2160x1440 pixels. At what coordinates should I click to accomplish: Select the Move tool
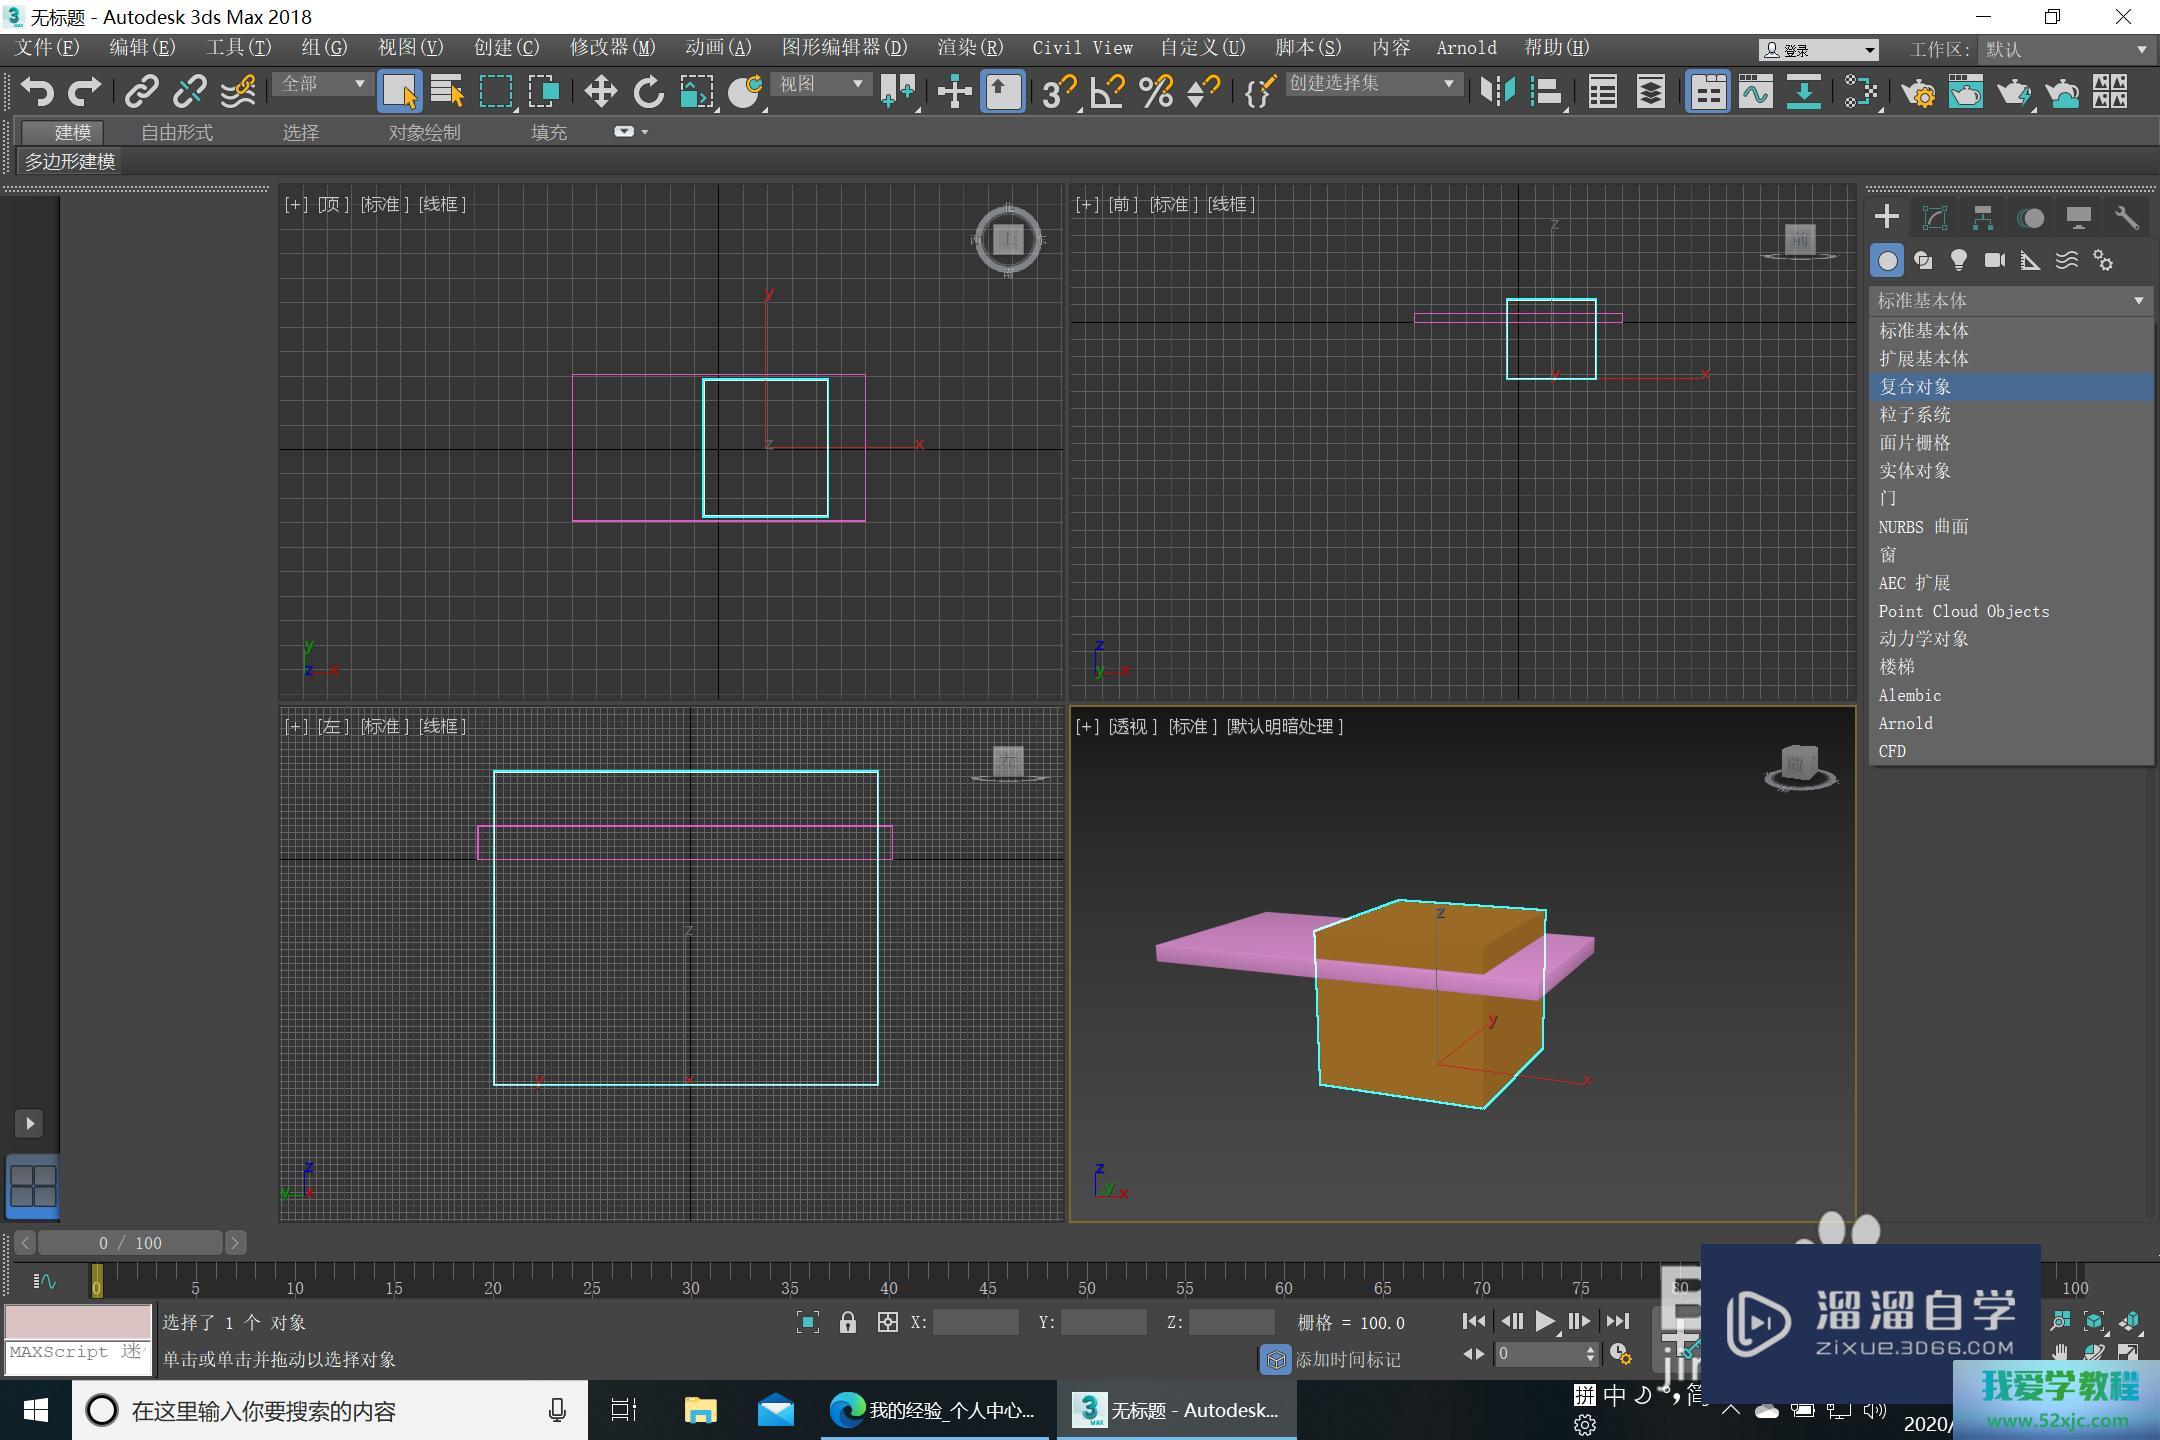tap(600, 92)
